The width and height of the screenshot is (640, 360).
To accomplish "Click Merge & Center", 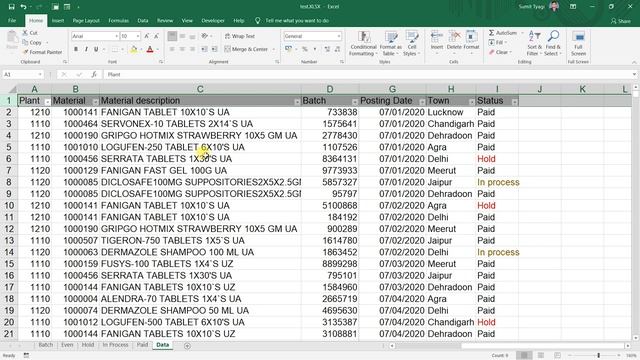I will pos(246,49).
